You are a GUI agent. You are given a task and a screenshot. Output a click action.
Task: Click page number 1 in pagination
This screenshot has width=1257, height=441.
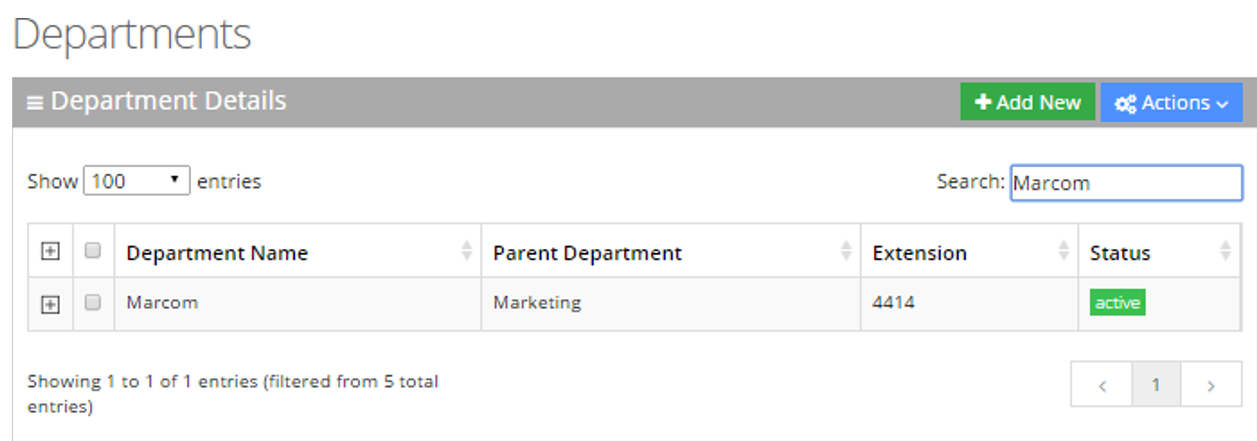coord(1156,385)
